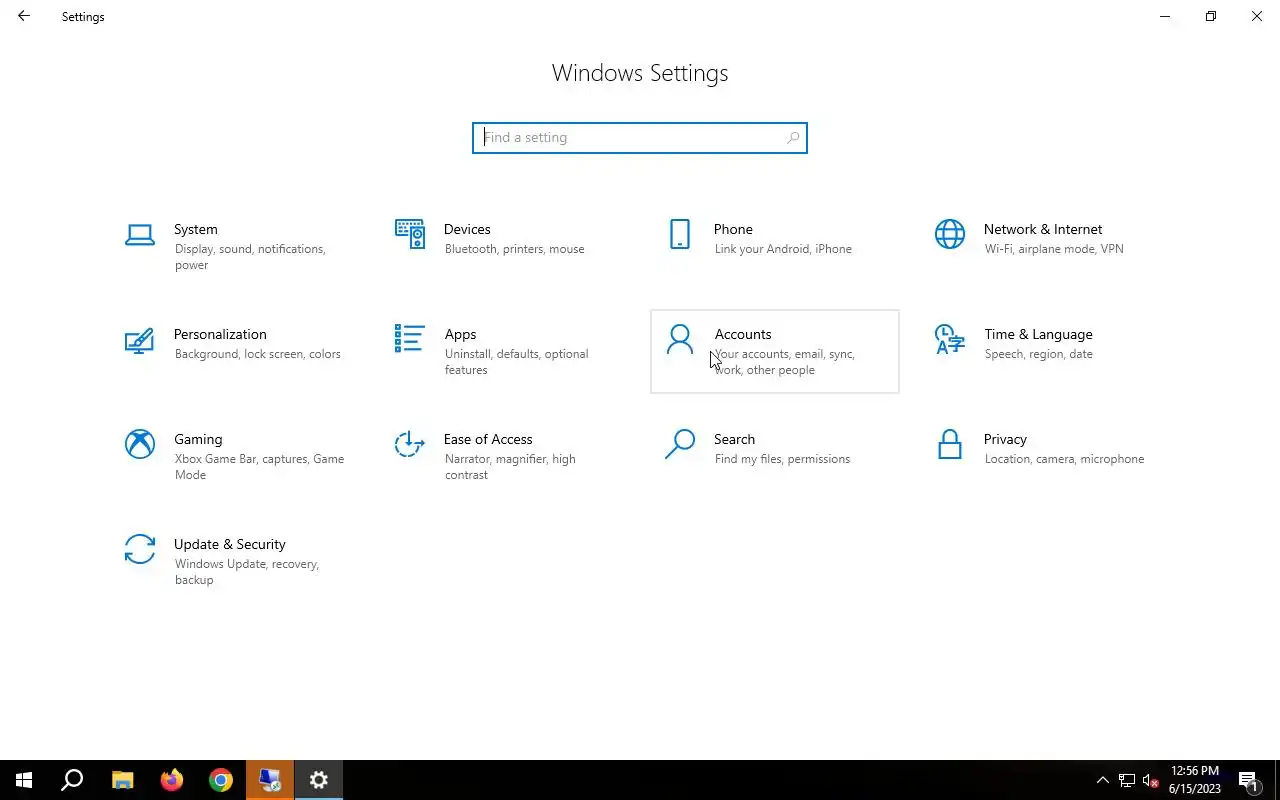Click "Location, camera, microphone" text
This screenshot has height=800, width=1280.
[x=1064, y=459]
